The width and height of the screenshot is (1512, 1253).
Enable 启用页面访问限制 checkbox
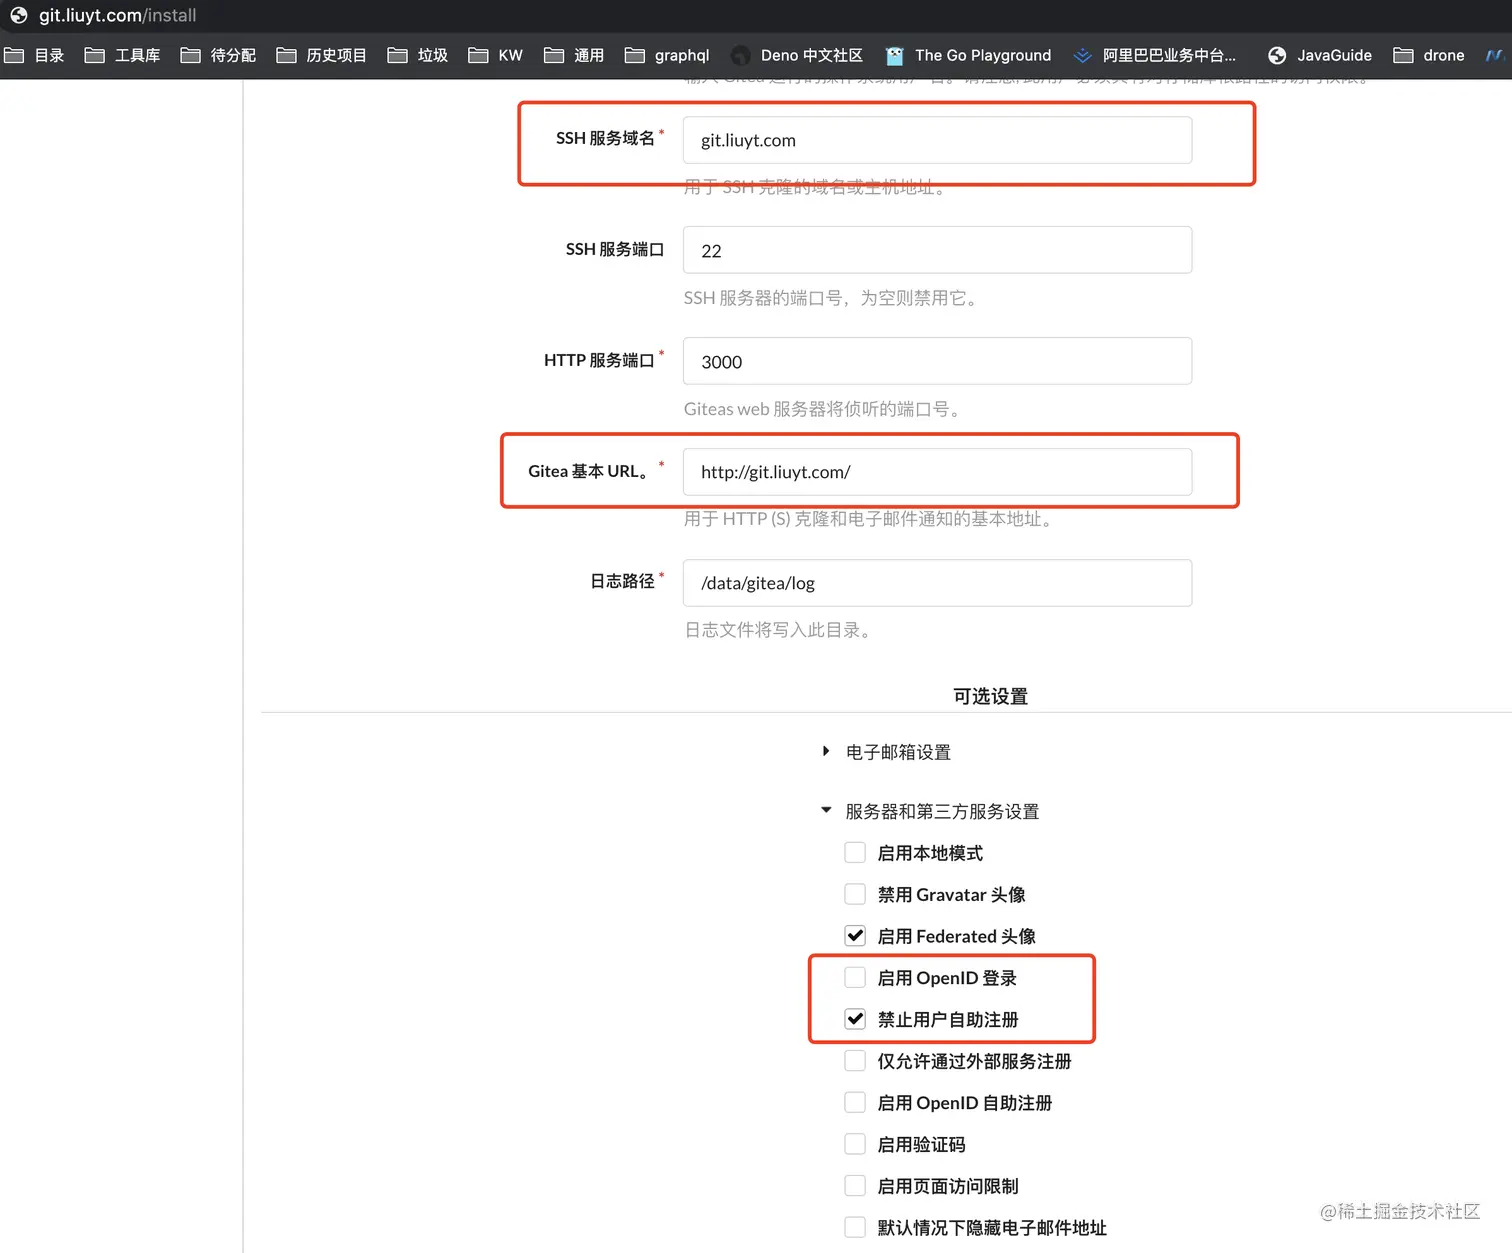tap(855, 1186)
